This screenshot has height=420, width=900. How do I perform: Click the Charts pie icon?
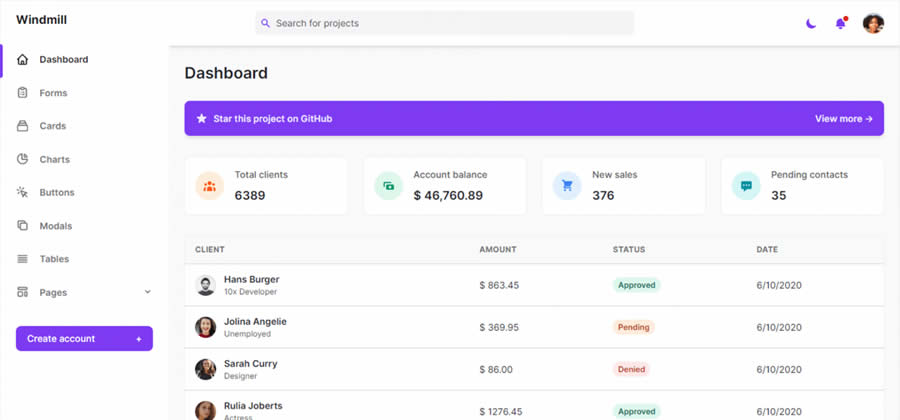coord(22,159)
